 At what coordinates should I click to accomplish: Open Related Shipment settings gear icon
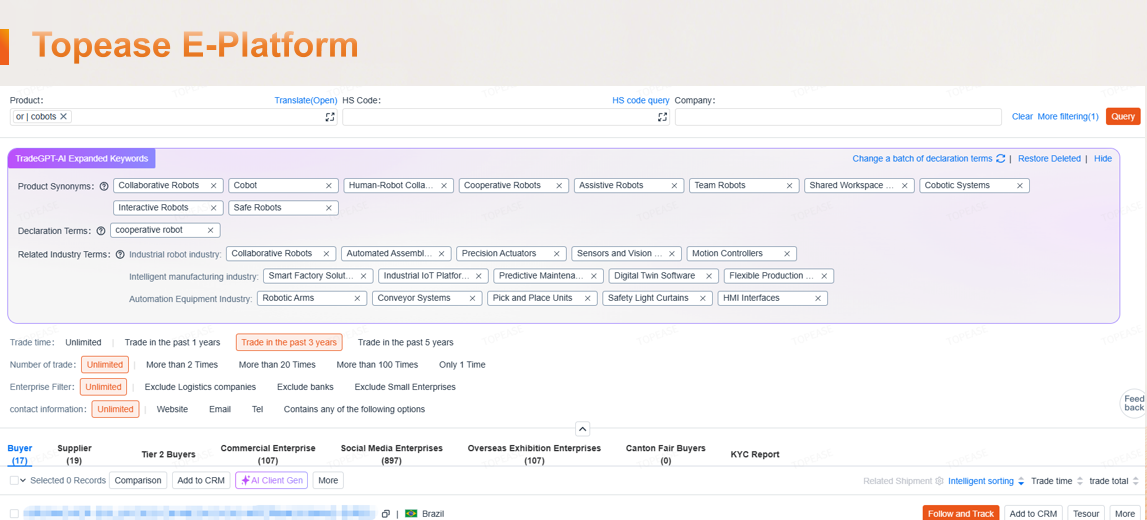pyautogui.click(x=939, y=481)
